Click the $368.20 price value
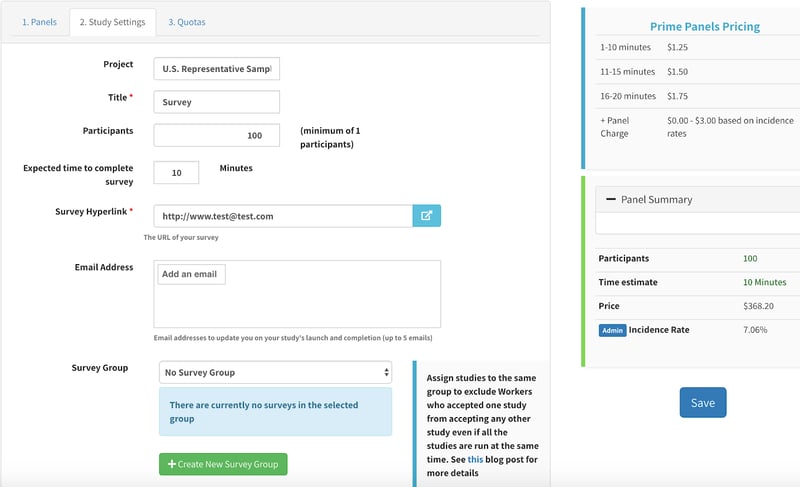This screenshot has height=487, width=800. [x=760, y=306]
